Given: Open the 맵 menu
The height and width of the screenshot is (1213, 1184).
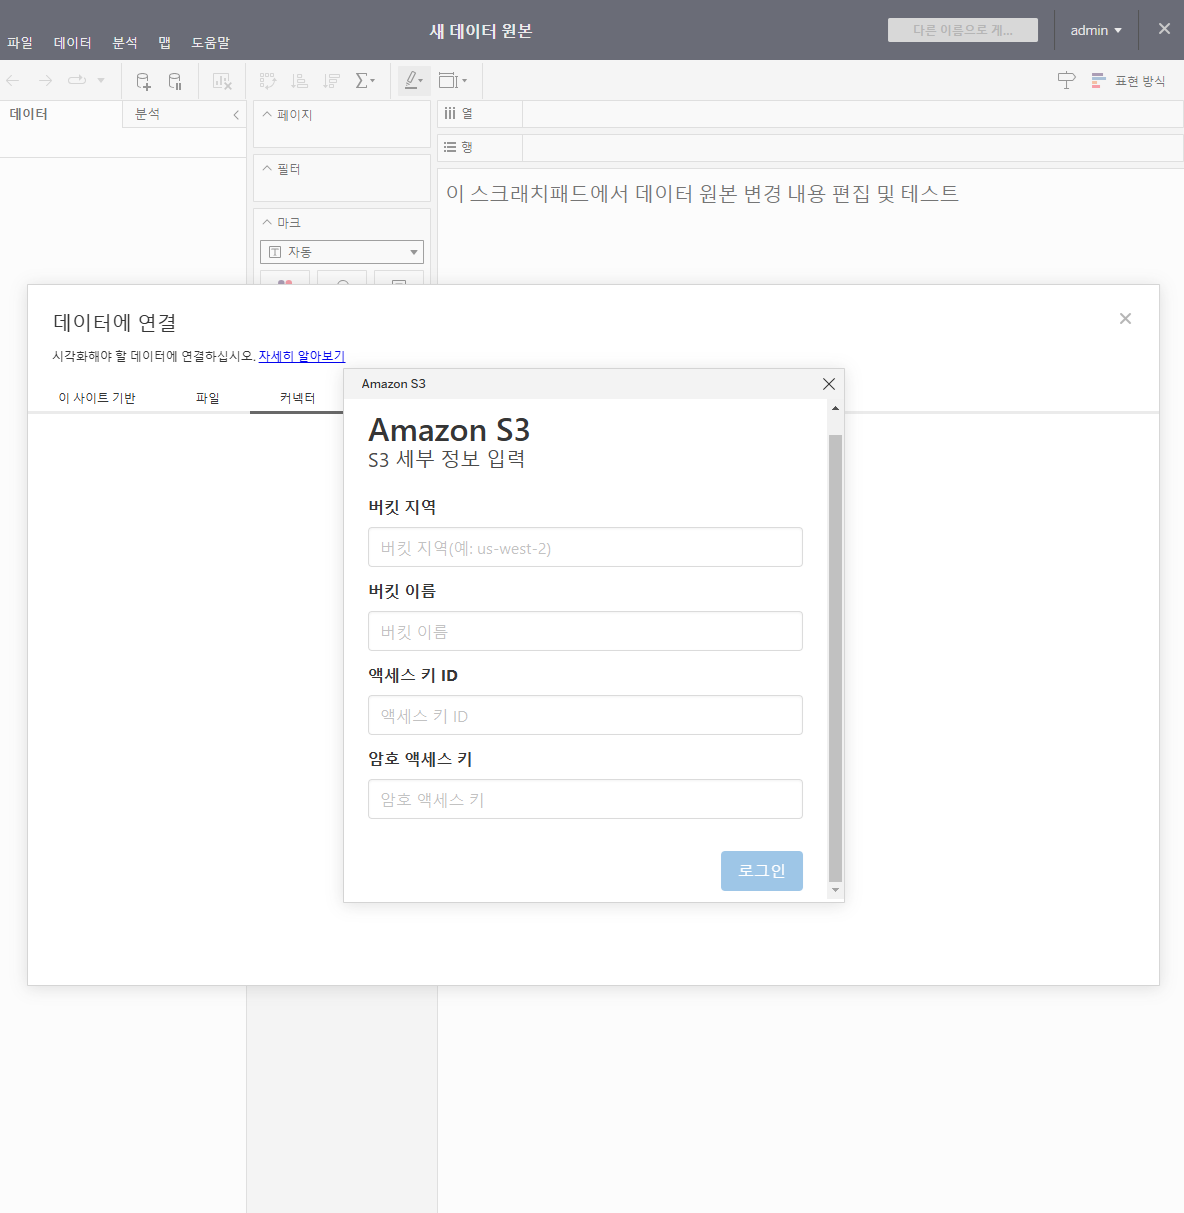Looking at the screenshot, I should (165, 43).
